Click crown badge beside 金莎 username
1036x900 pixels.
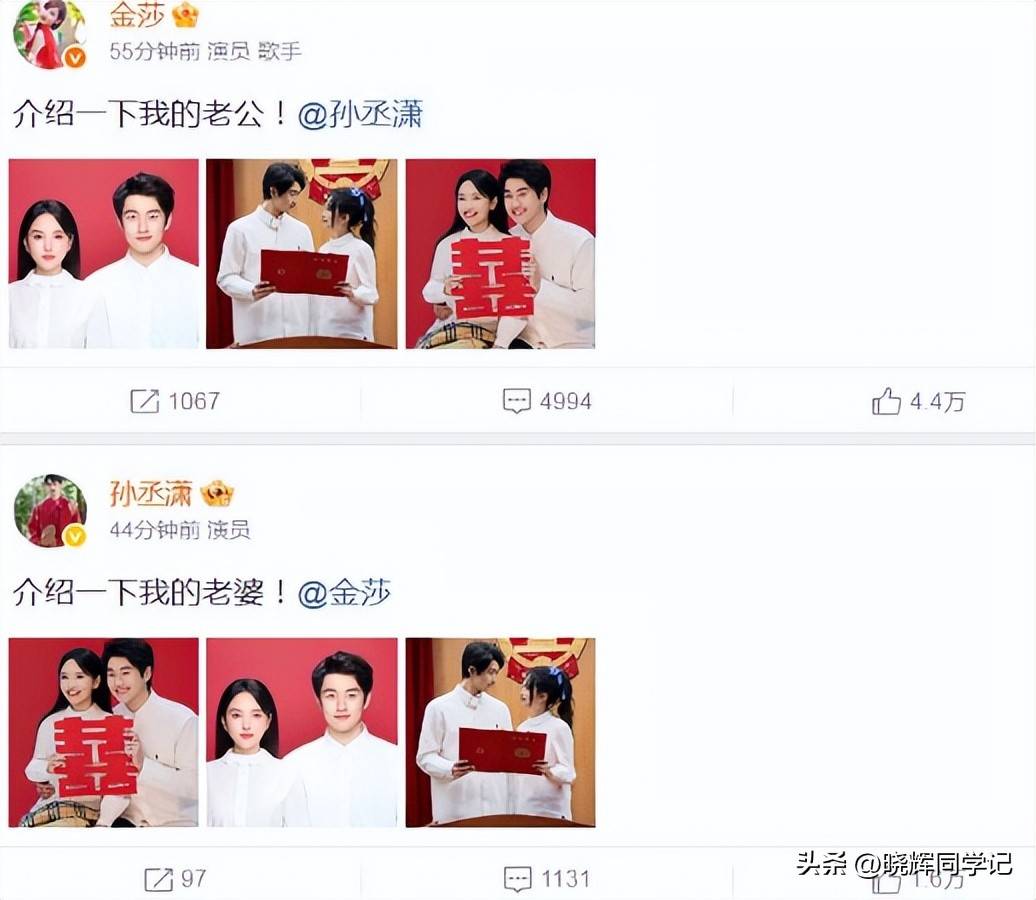point(186,15)
